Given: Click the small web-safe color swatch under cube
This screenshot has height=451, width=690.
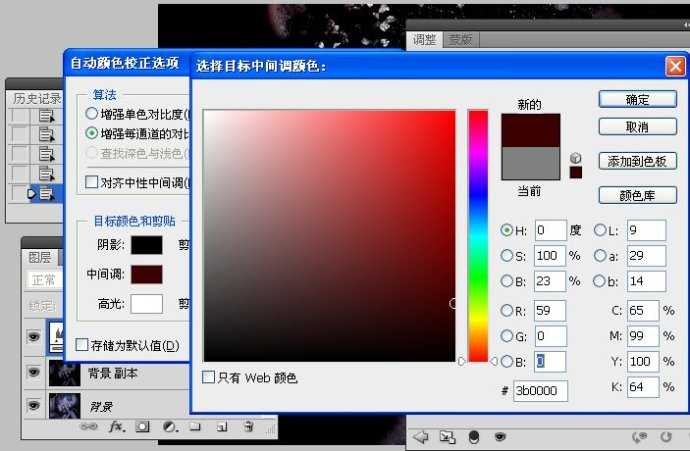Looking at the screenshot, I should pos(576,172).
